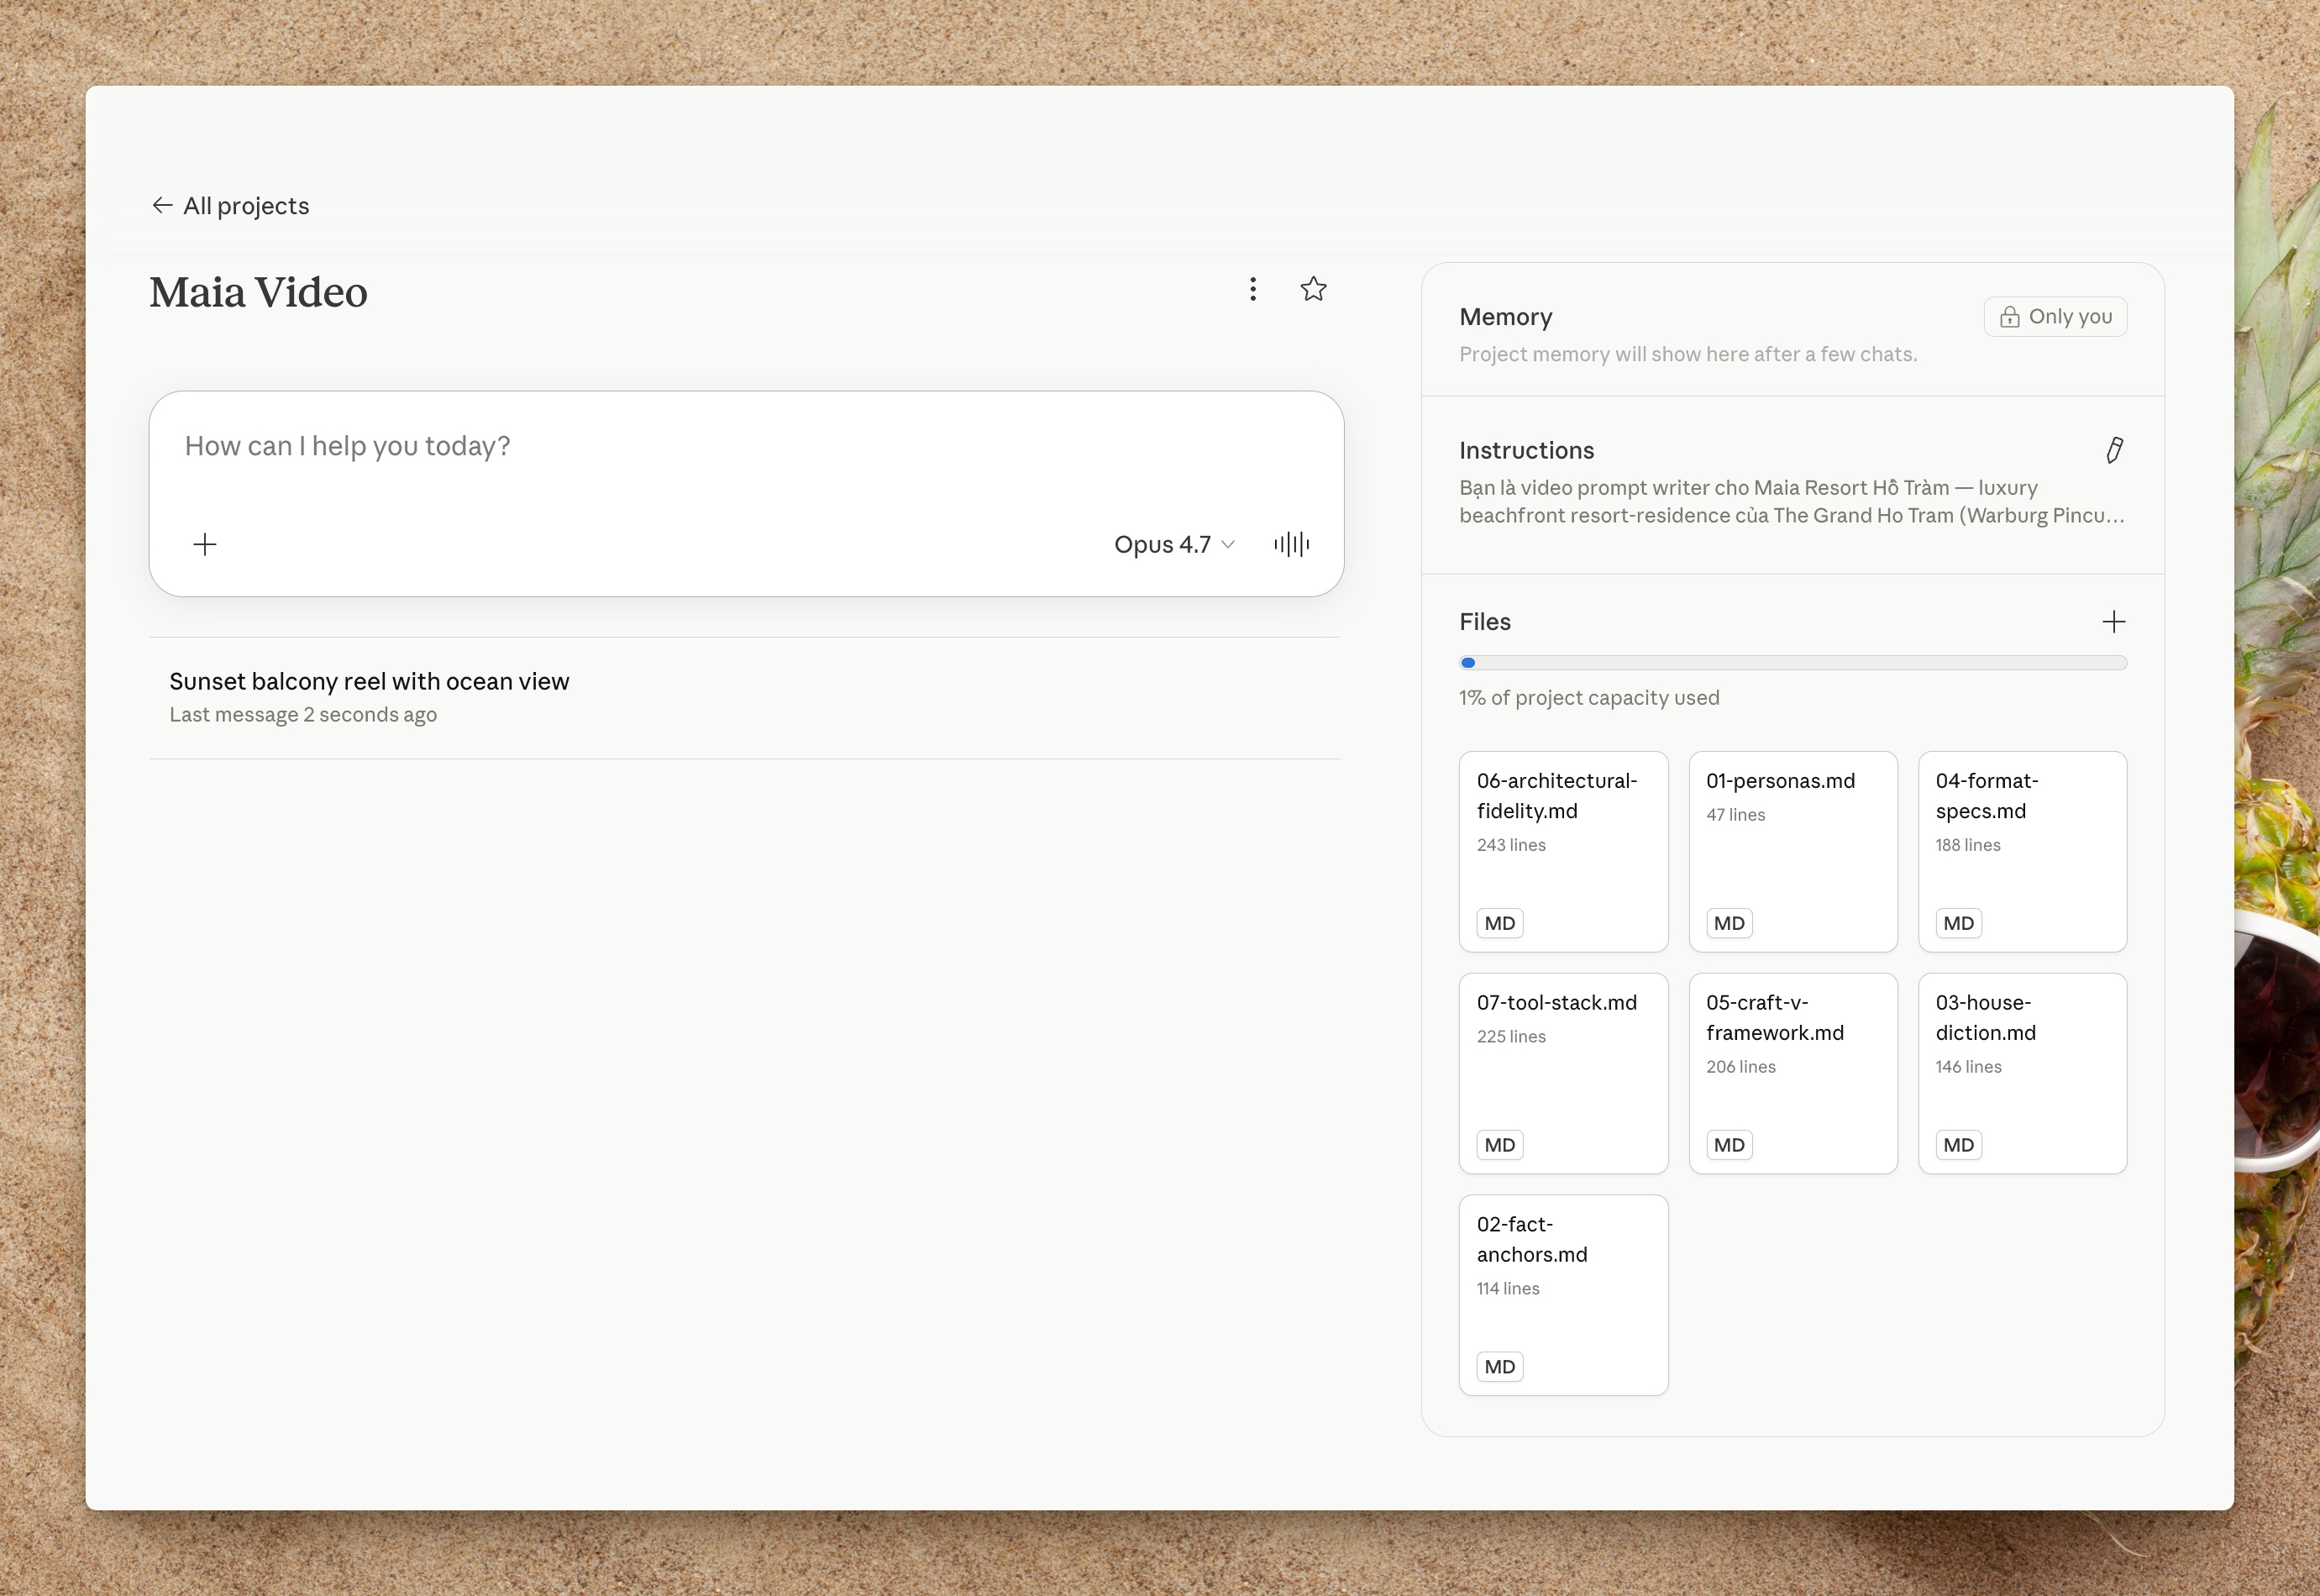Screen dimensions: 2320x1596
Task: Add a file with the Files plus icon
Action: coord(2113,622)
